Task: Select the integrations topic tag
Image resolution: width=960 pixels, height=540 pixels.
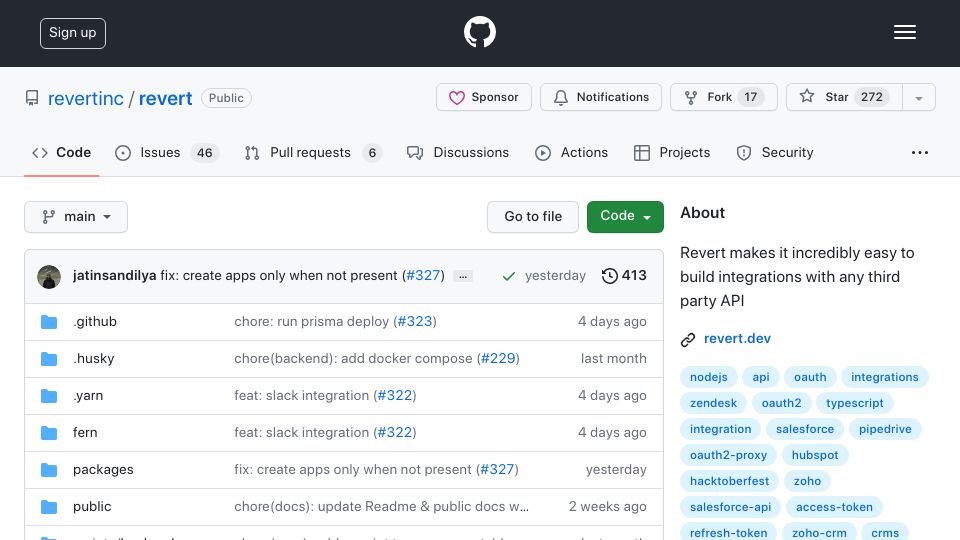Action: (x=885, y=377)
